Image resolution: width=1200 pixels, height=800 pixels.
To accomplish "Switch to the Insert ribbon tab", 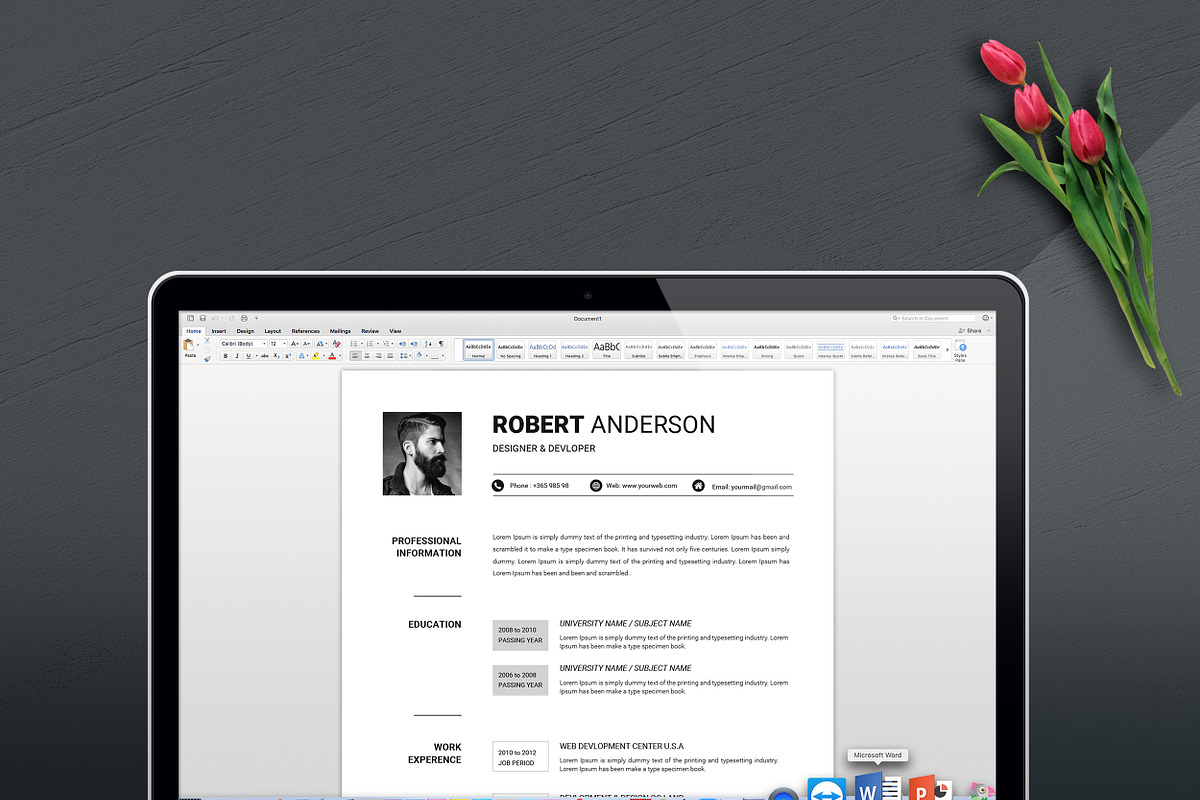I will [x=219, y=331].
